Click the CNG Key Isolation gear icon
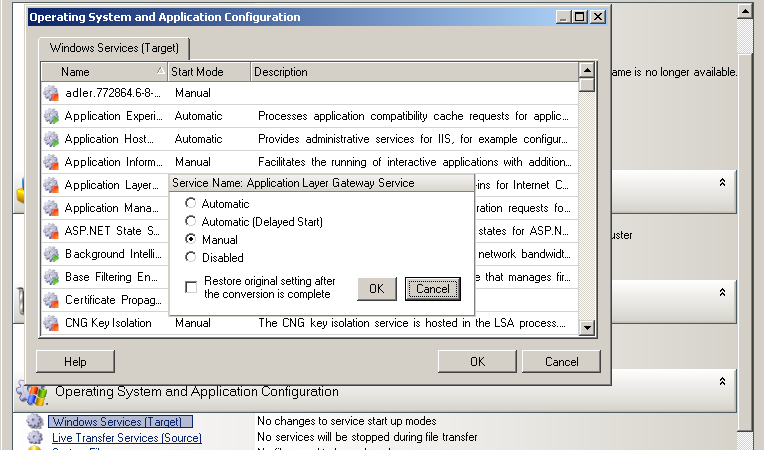Viewport: 764px width, 450px height. click(x=51, y=323)
